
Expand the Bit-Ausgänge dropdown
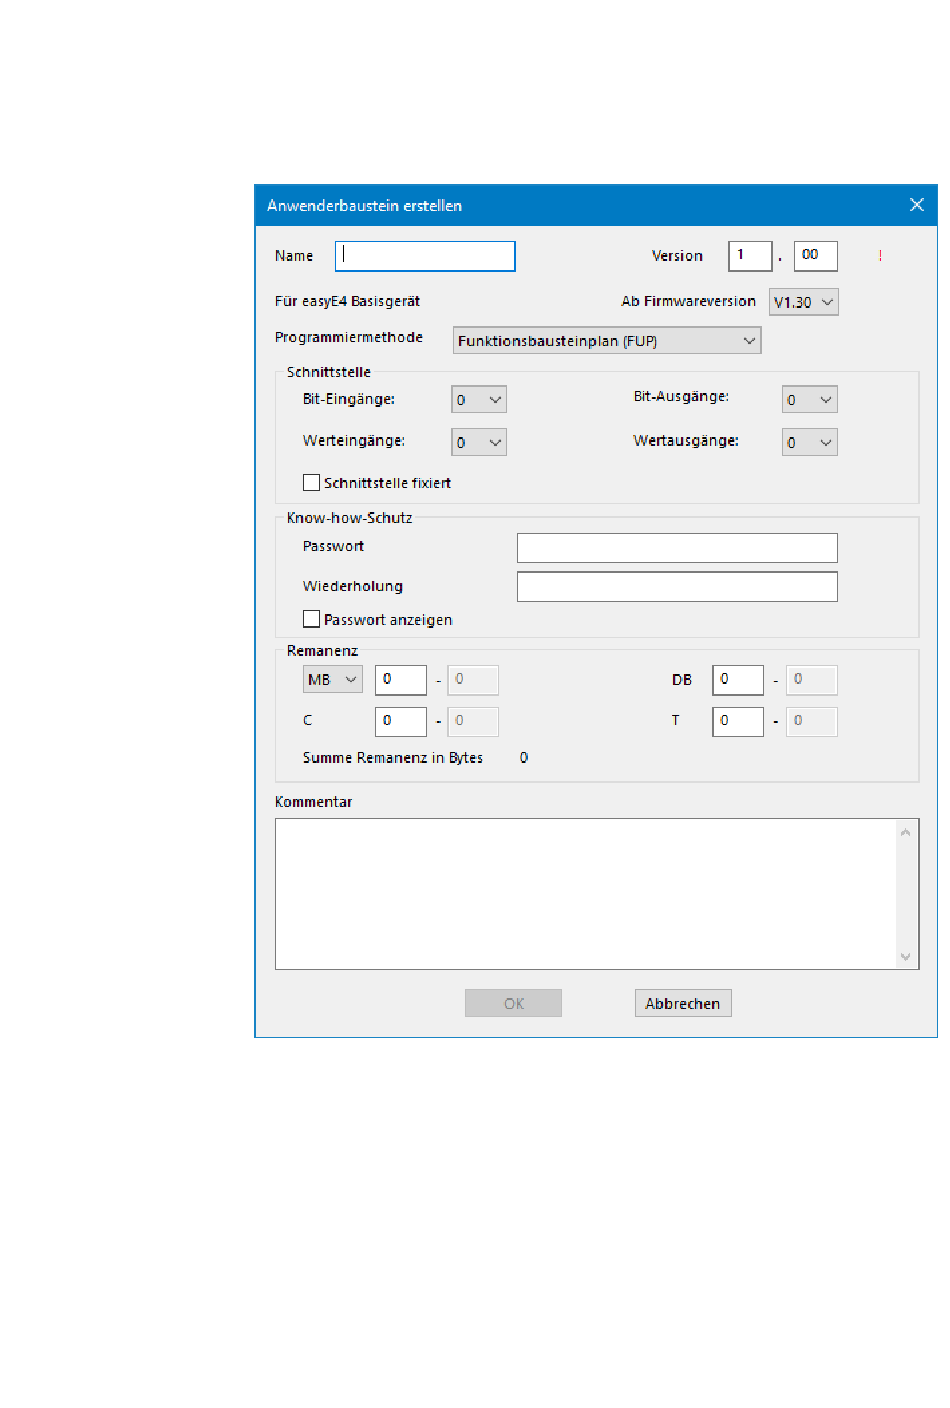coord(809,400)
